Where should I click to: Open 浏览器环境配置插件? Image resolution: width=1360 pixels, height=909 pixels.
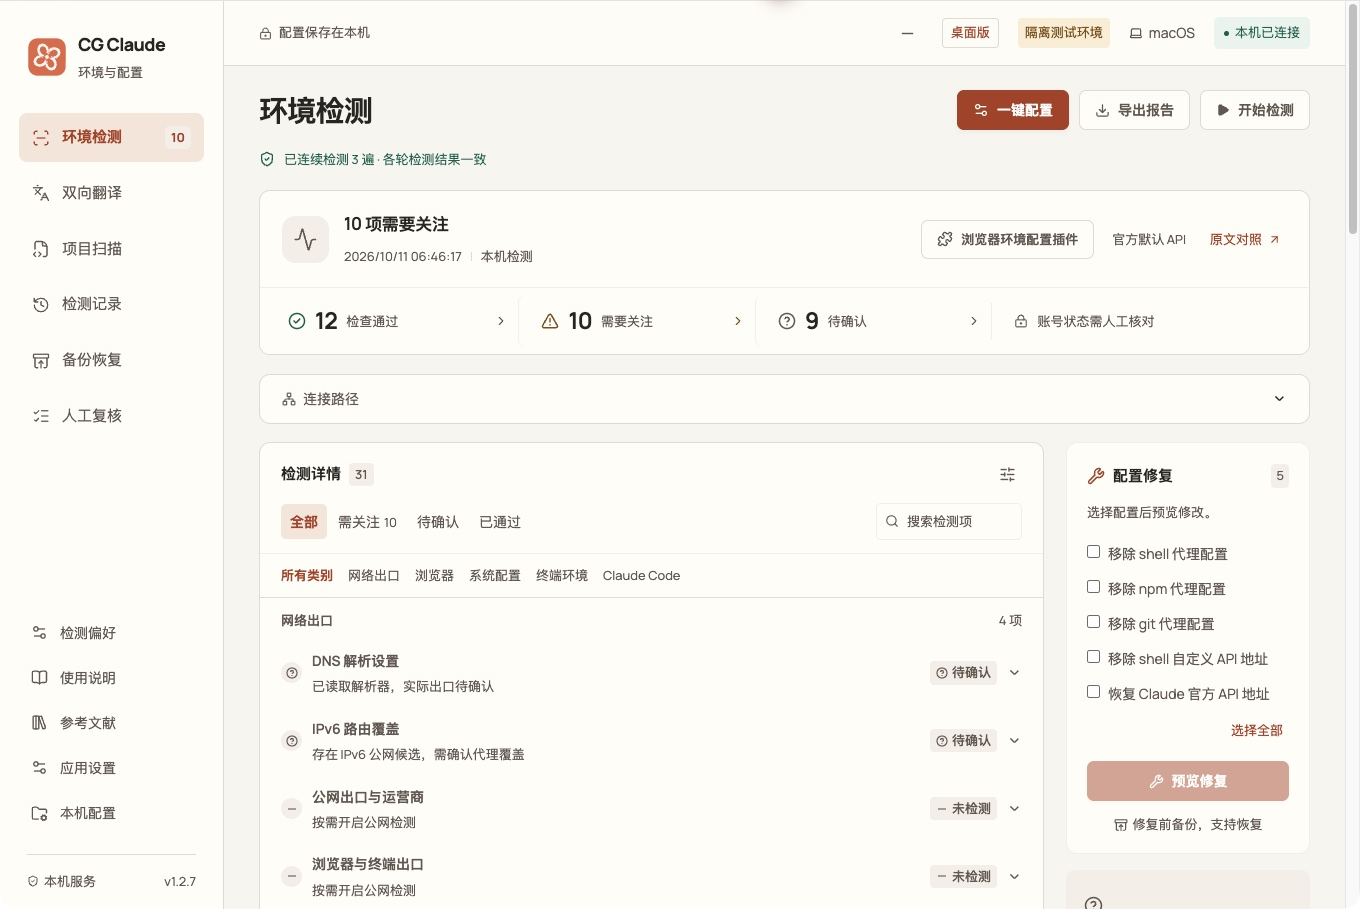(x=1007, y=240)
